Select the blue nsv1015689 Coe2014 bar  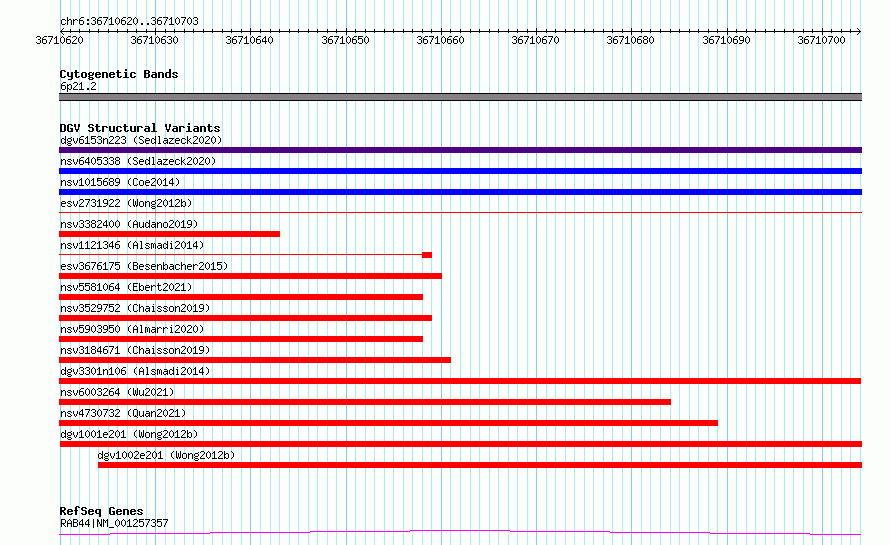click(460, 192)
